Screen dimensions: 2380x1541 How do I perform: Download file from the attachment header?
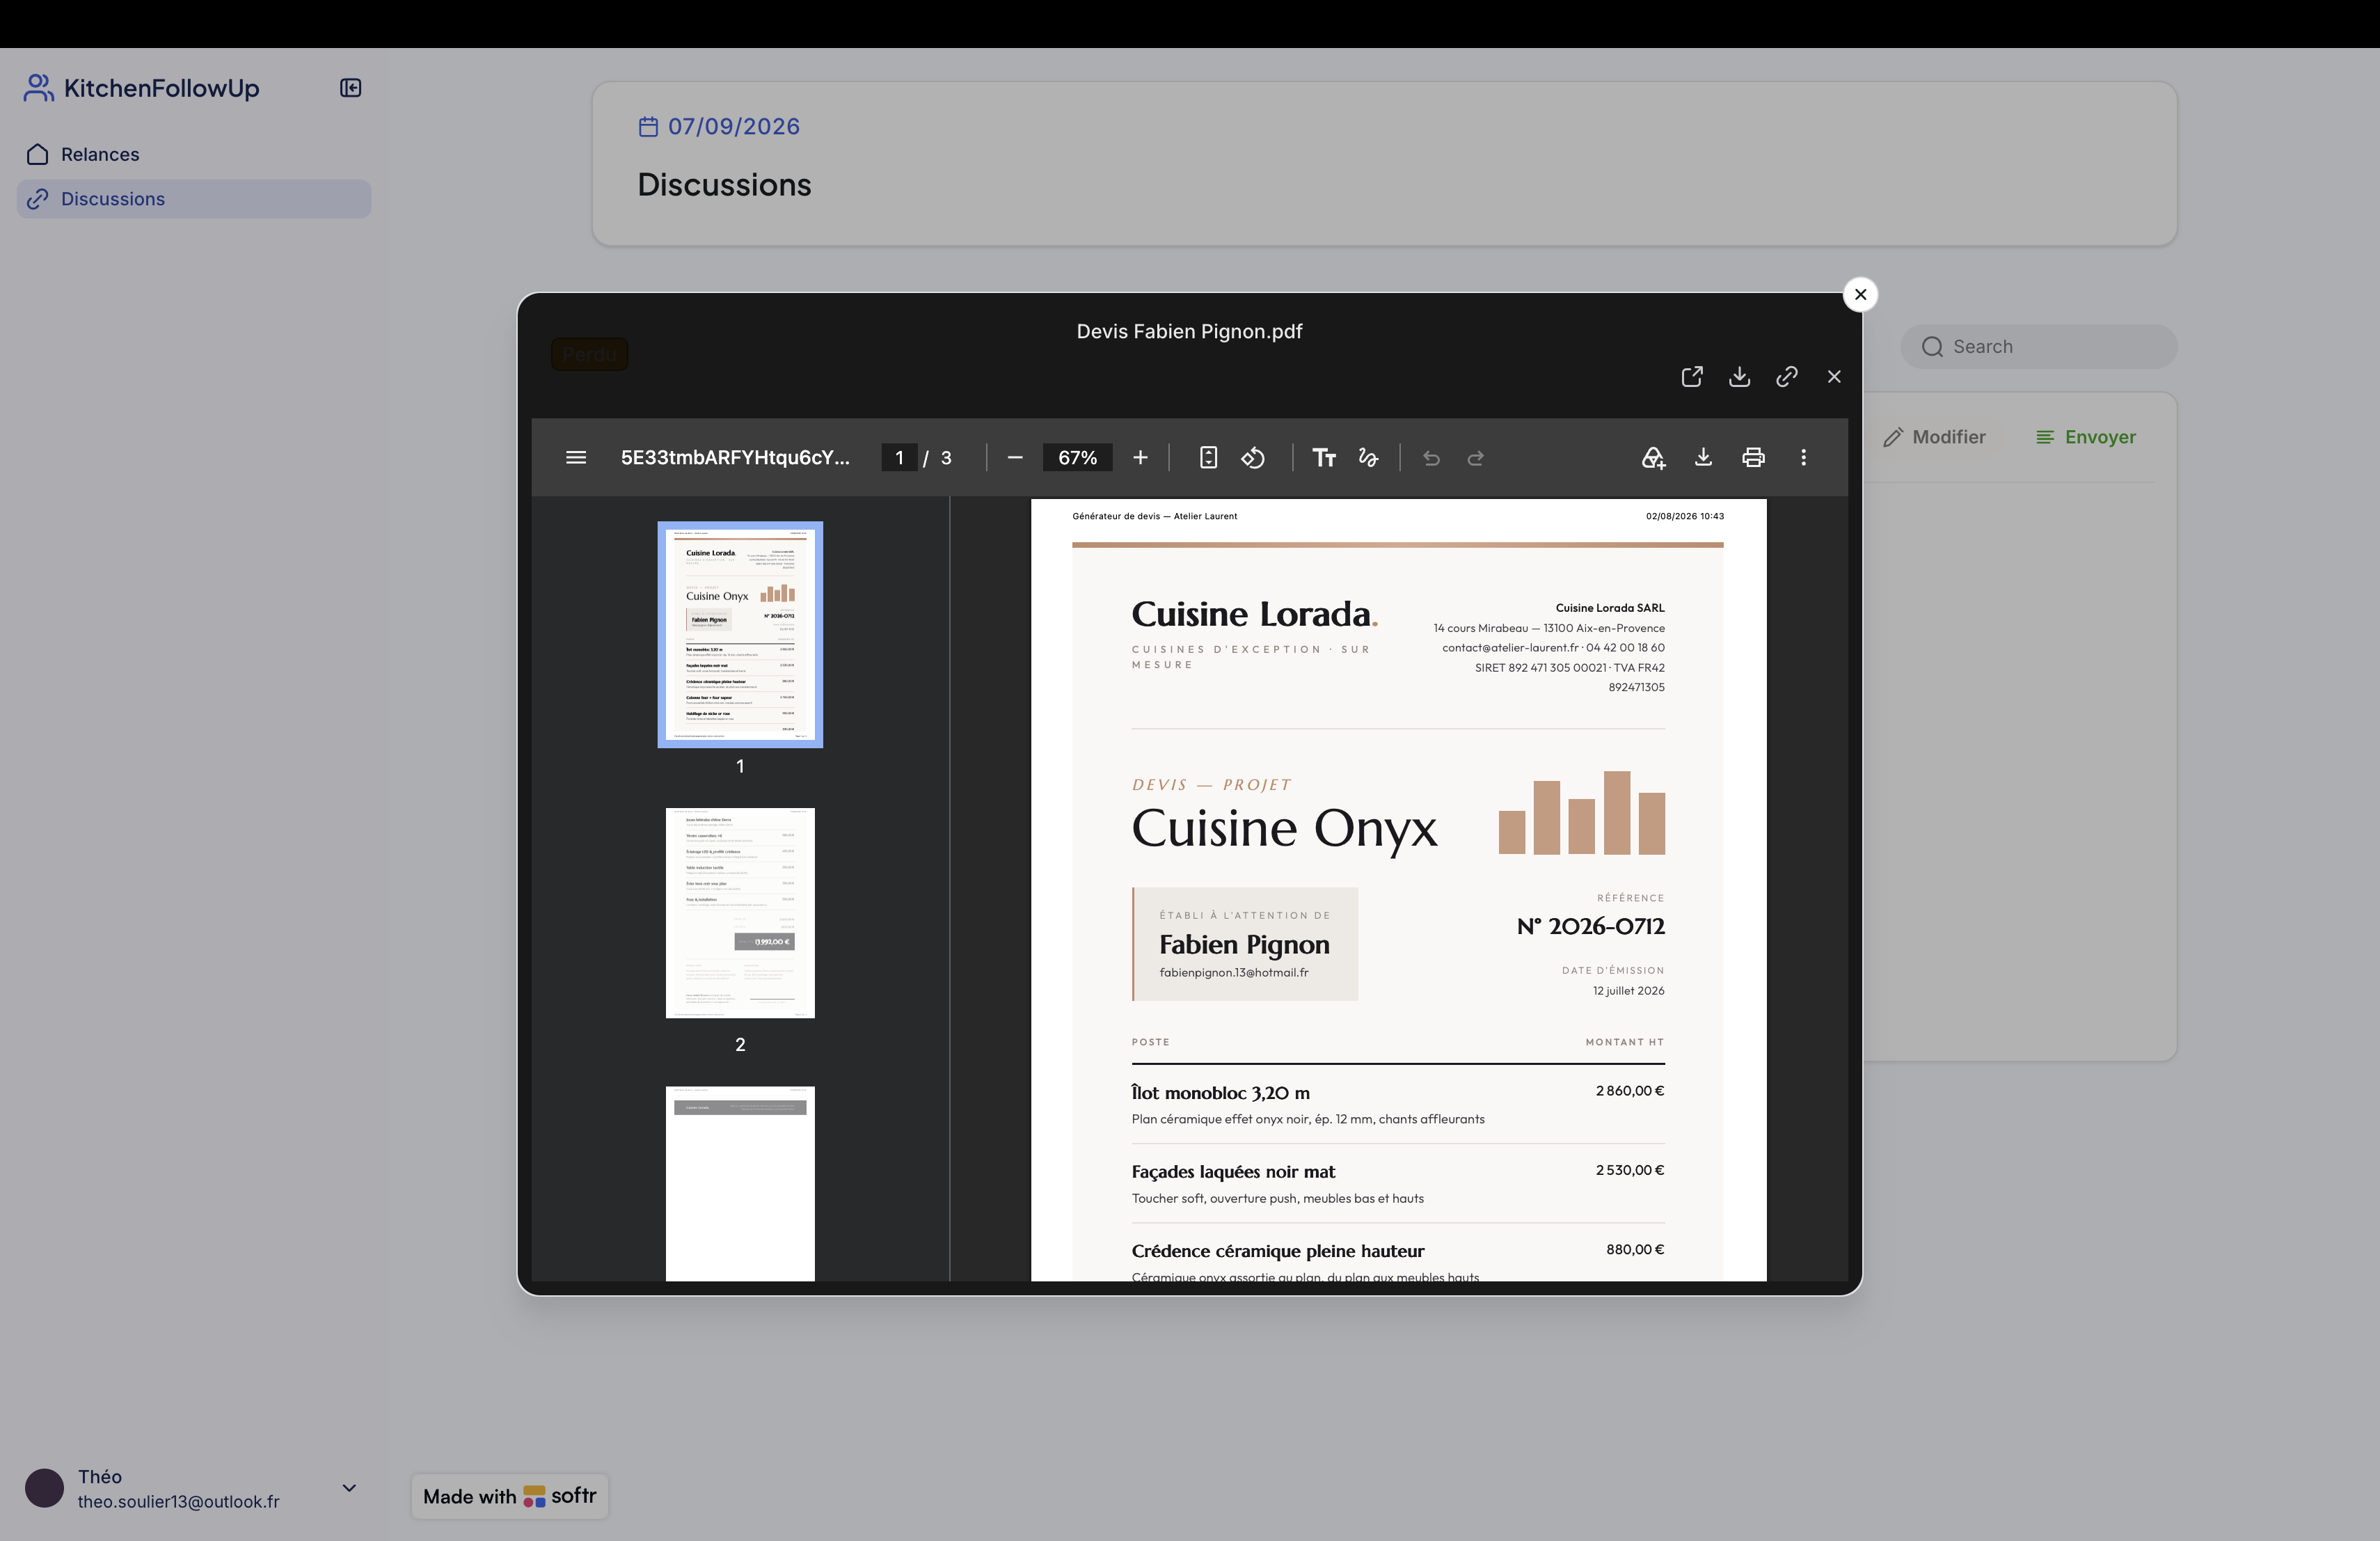point(1739,376)
